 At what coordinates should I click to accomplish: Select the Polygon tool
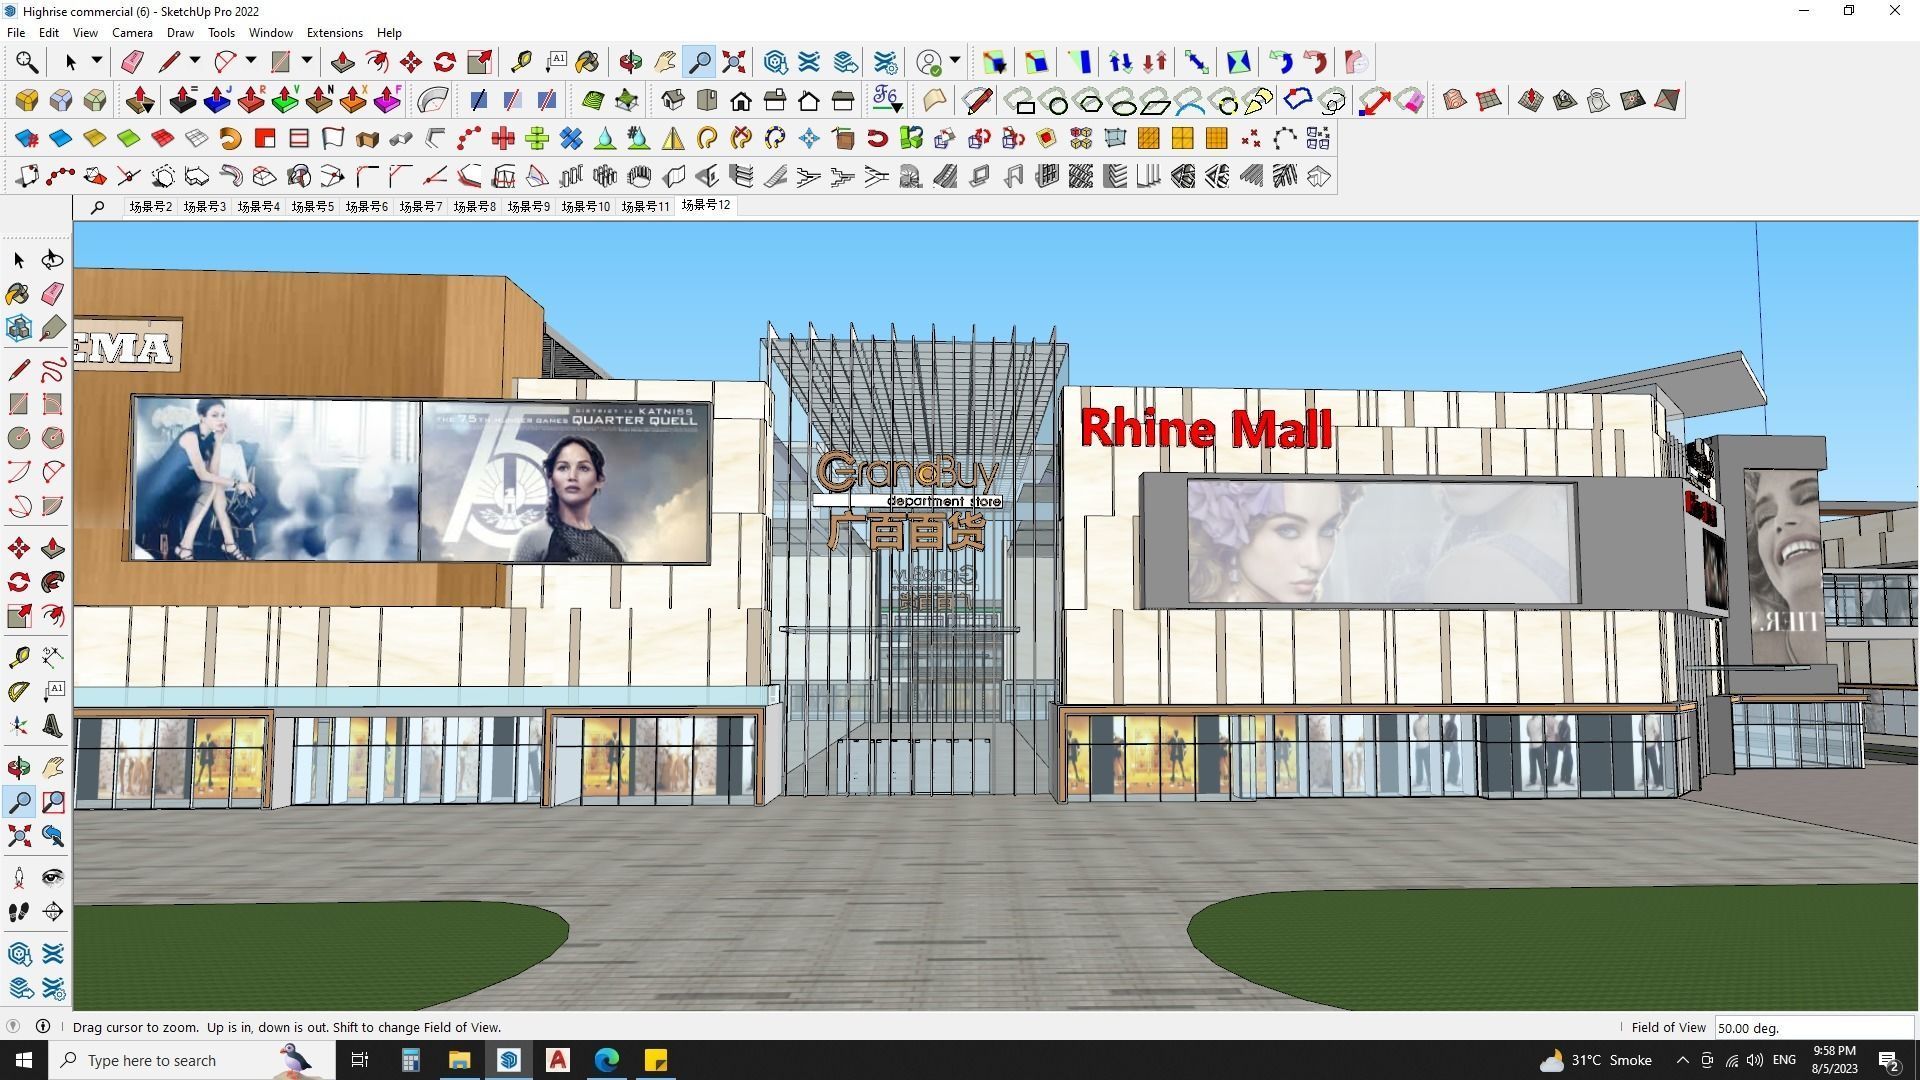pyautogui.click(x=52, y=438)
